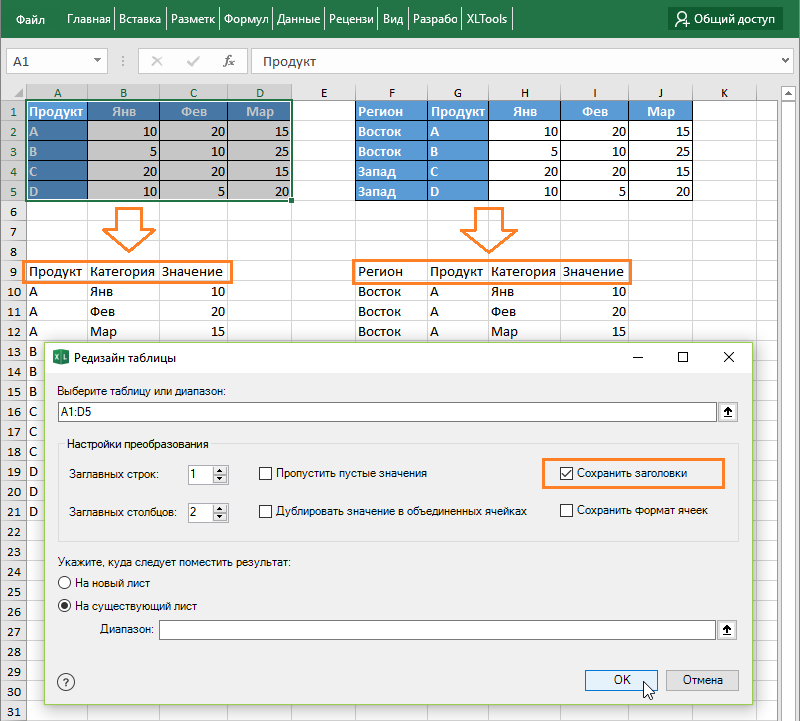Image resolution: width=800 pixels, height=721 pixels.
Task: Click the range picker icon next to A1:D5 field
Action: pos(727,411)
